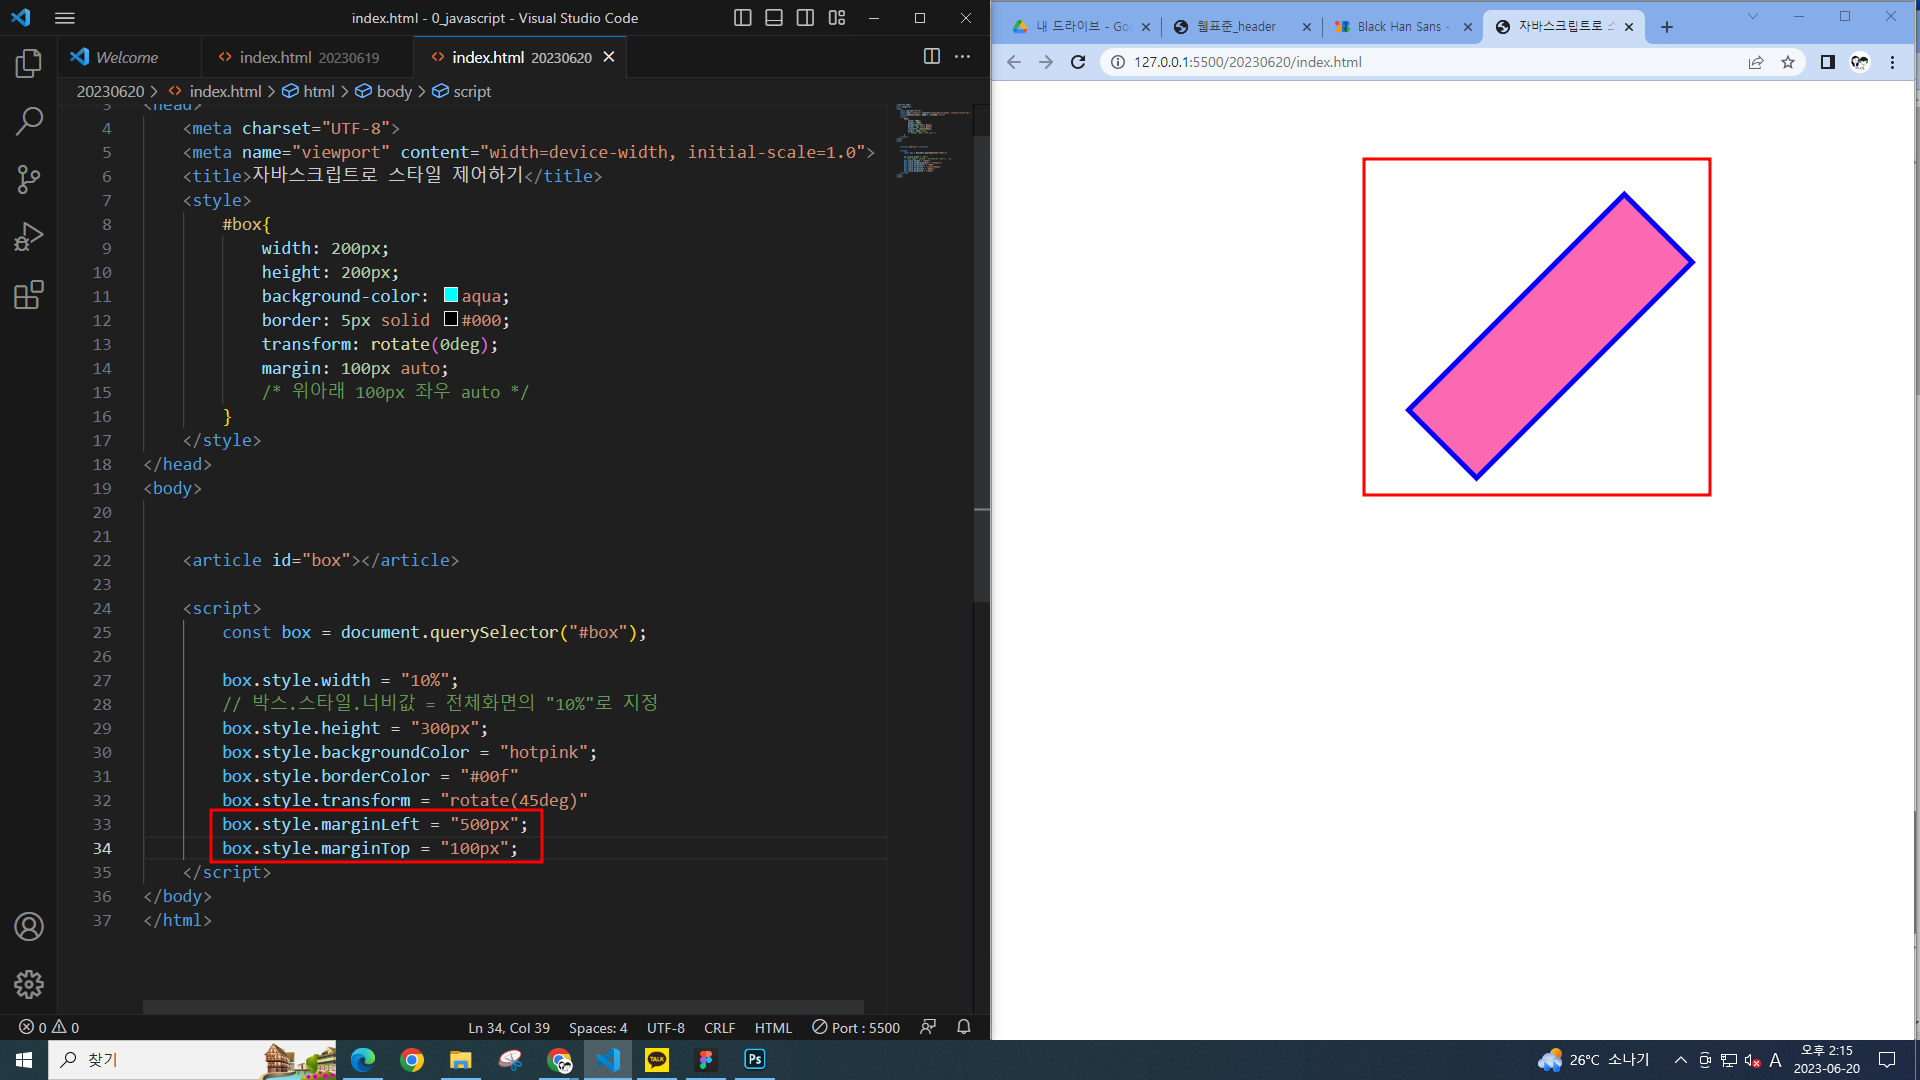Screen dimensions: 1920x1080
Task: Click the aqua color swatch in the code
Action: click(x=451, y=295)
